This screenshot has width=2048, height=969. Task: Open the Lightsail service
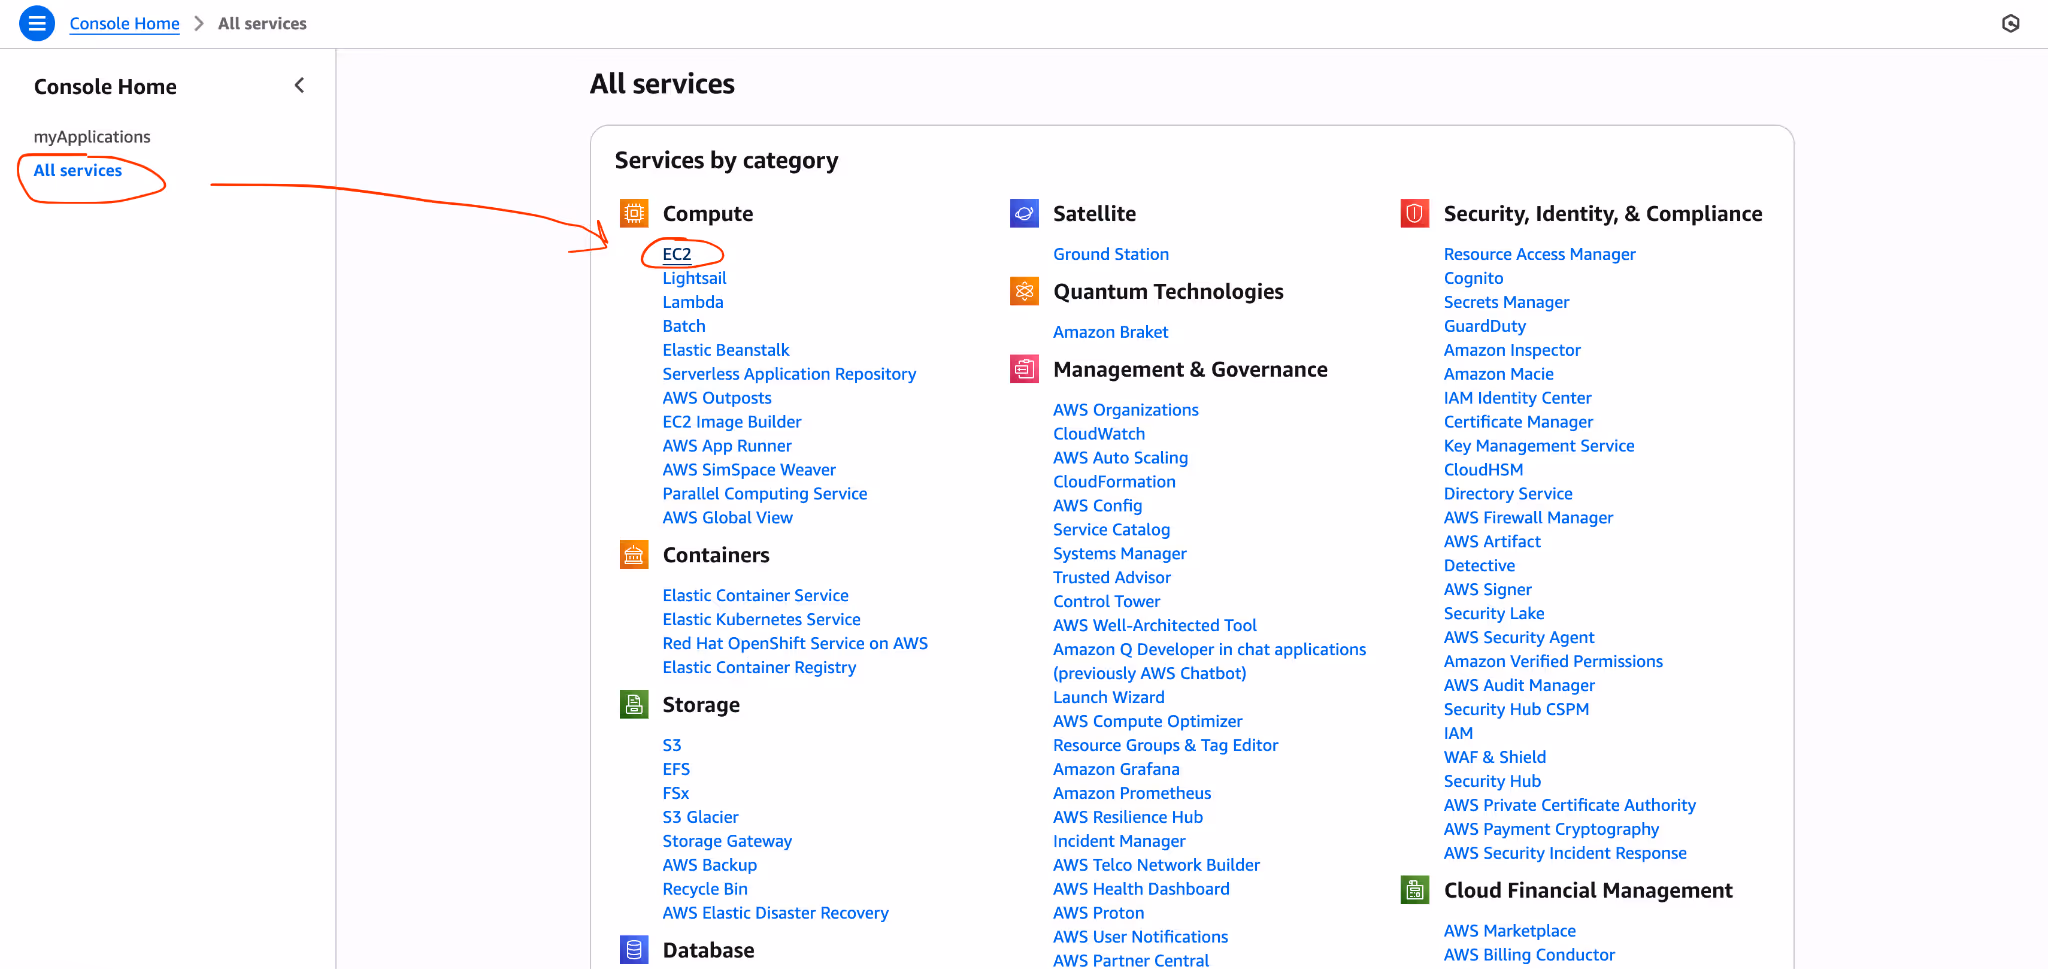coord(694,278)
